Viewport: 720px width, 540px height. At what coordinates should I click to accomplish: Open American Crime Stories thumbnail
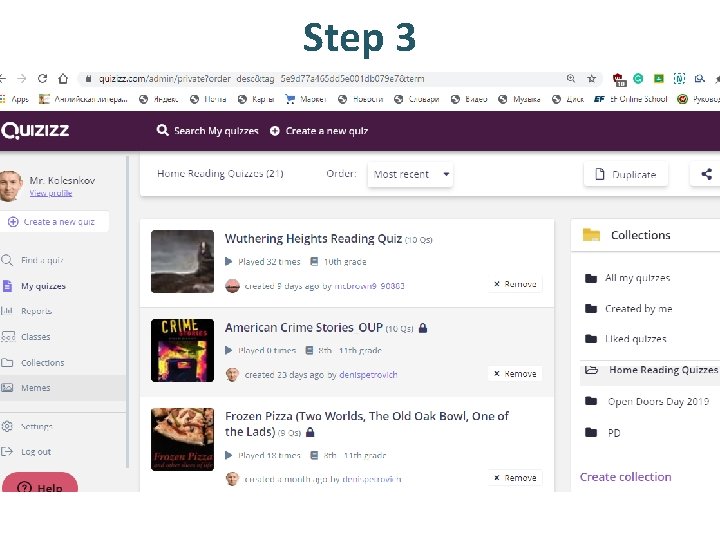pyautogui.click(x=182, y=350)
